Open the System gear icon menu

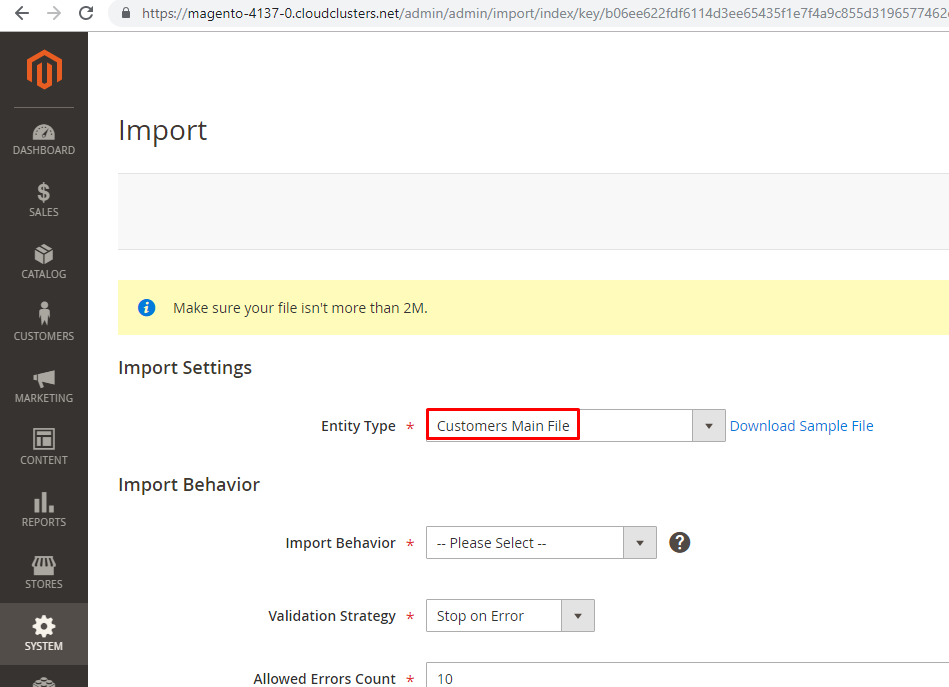coord(44,633)
